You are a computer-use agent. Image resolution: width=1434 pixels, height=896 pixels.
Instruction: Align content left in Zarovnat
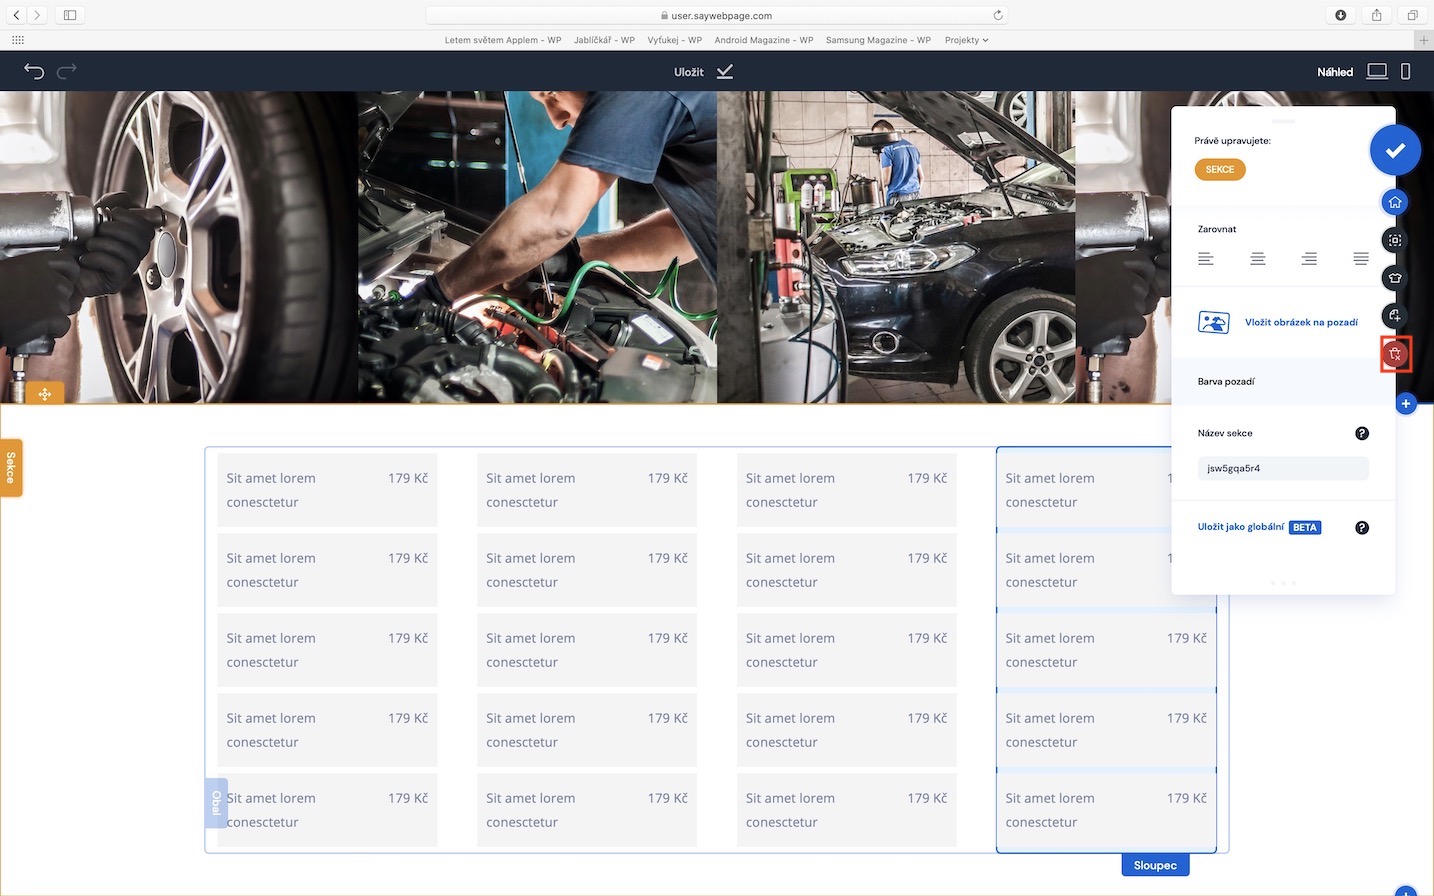click(1206, 259)
